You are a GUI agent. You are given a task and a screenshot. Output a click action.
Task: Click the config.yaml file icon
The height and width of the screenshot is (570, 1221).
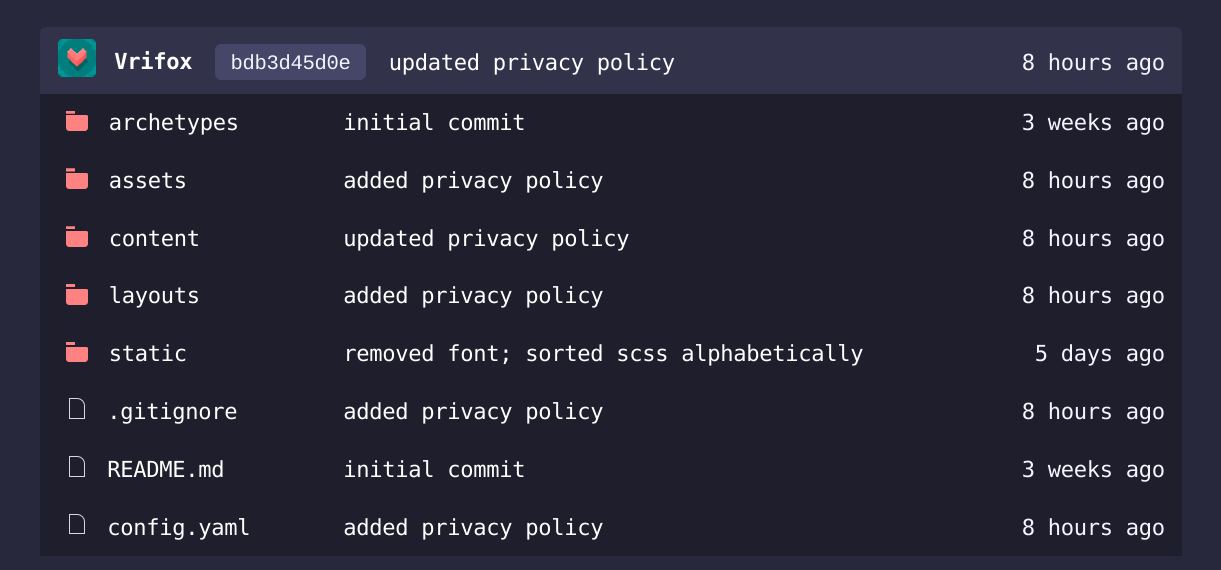(x=77, y=525)
